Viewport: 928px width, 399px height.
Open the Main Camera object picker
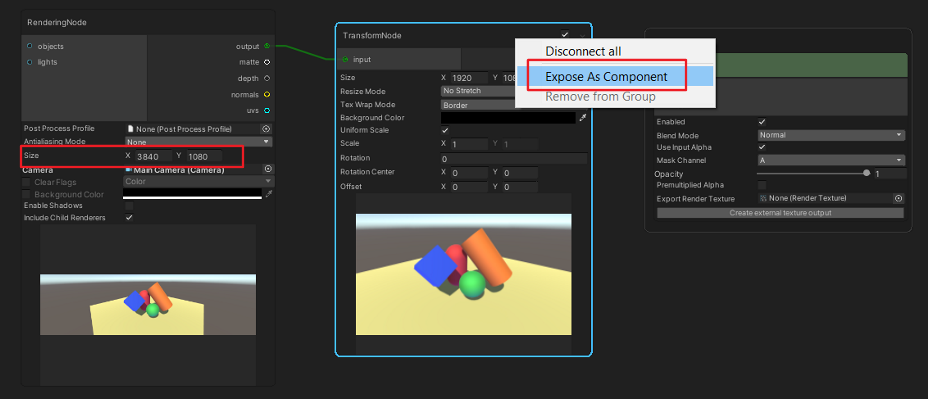(x=268, y=169)
